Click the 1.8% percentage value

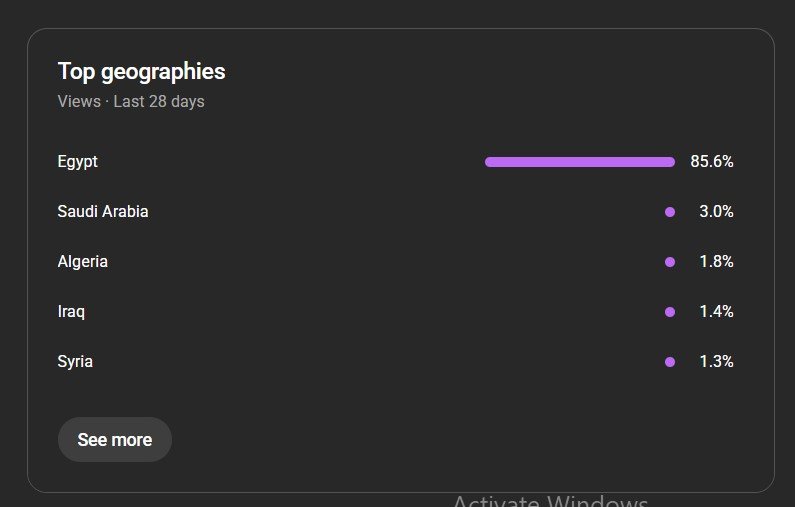[x=716, y=262]
